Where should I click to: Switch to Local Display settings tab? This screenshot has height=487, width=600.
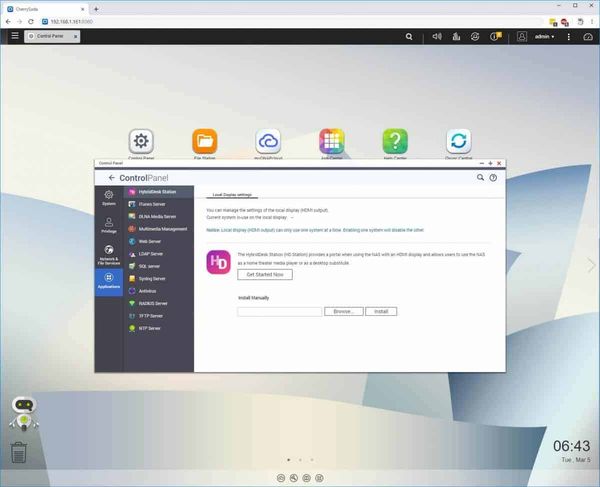tap(232, 195)
